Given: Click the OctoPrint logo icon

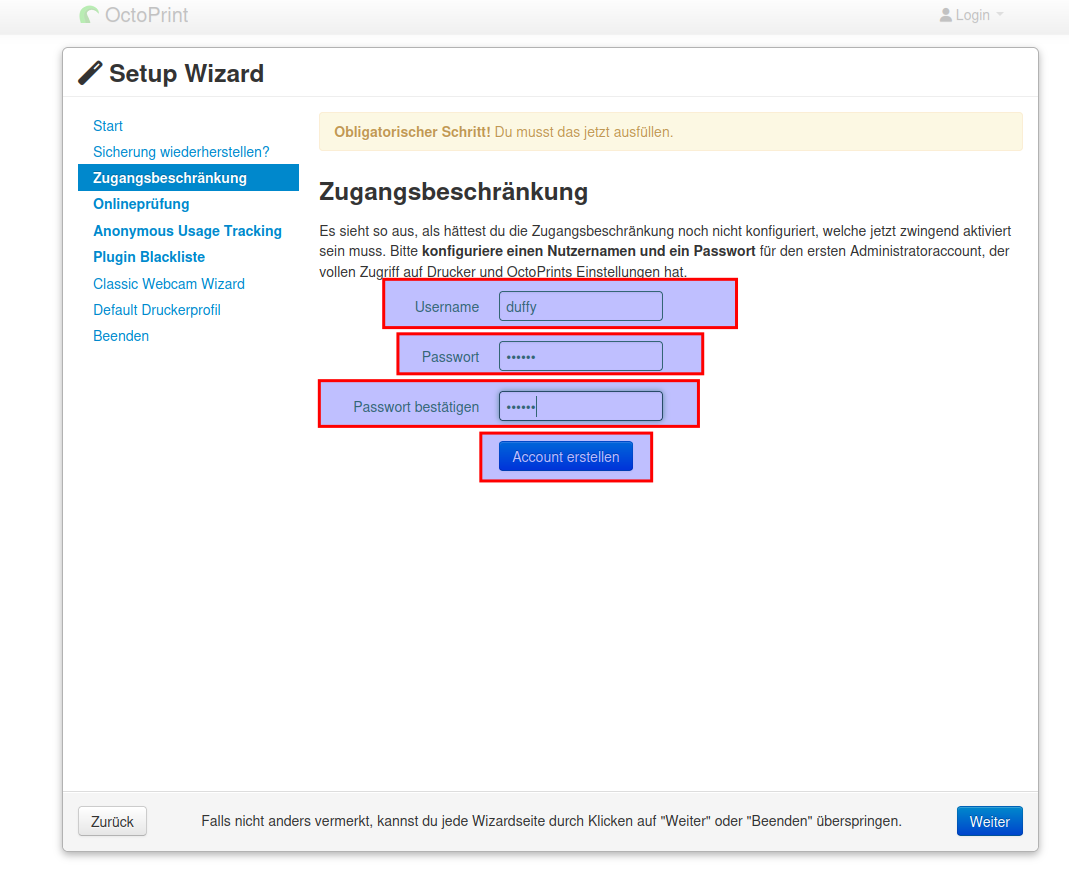Looking at the screenshot, I should pyautogui.click(x=90, y=15).
